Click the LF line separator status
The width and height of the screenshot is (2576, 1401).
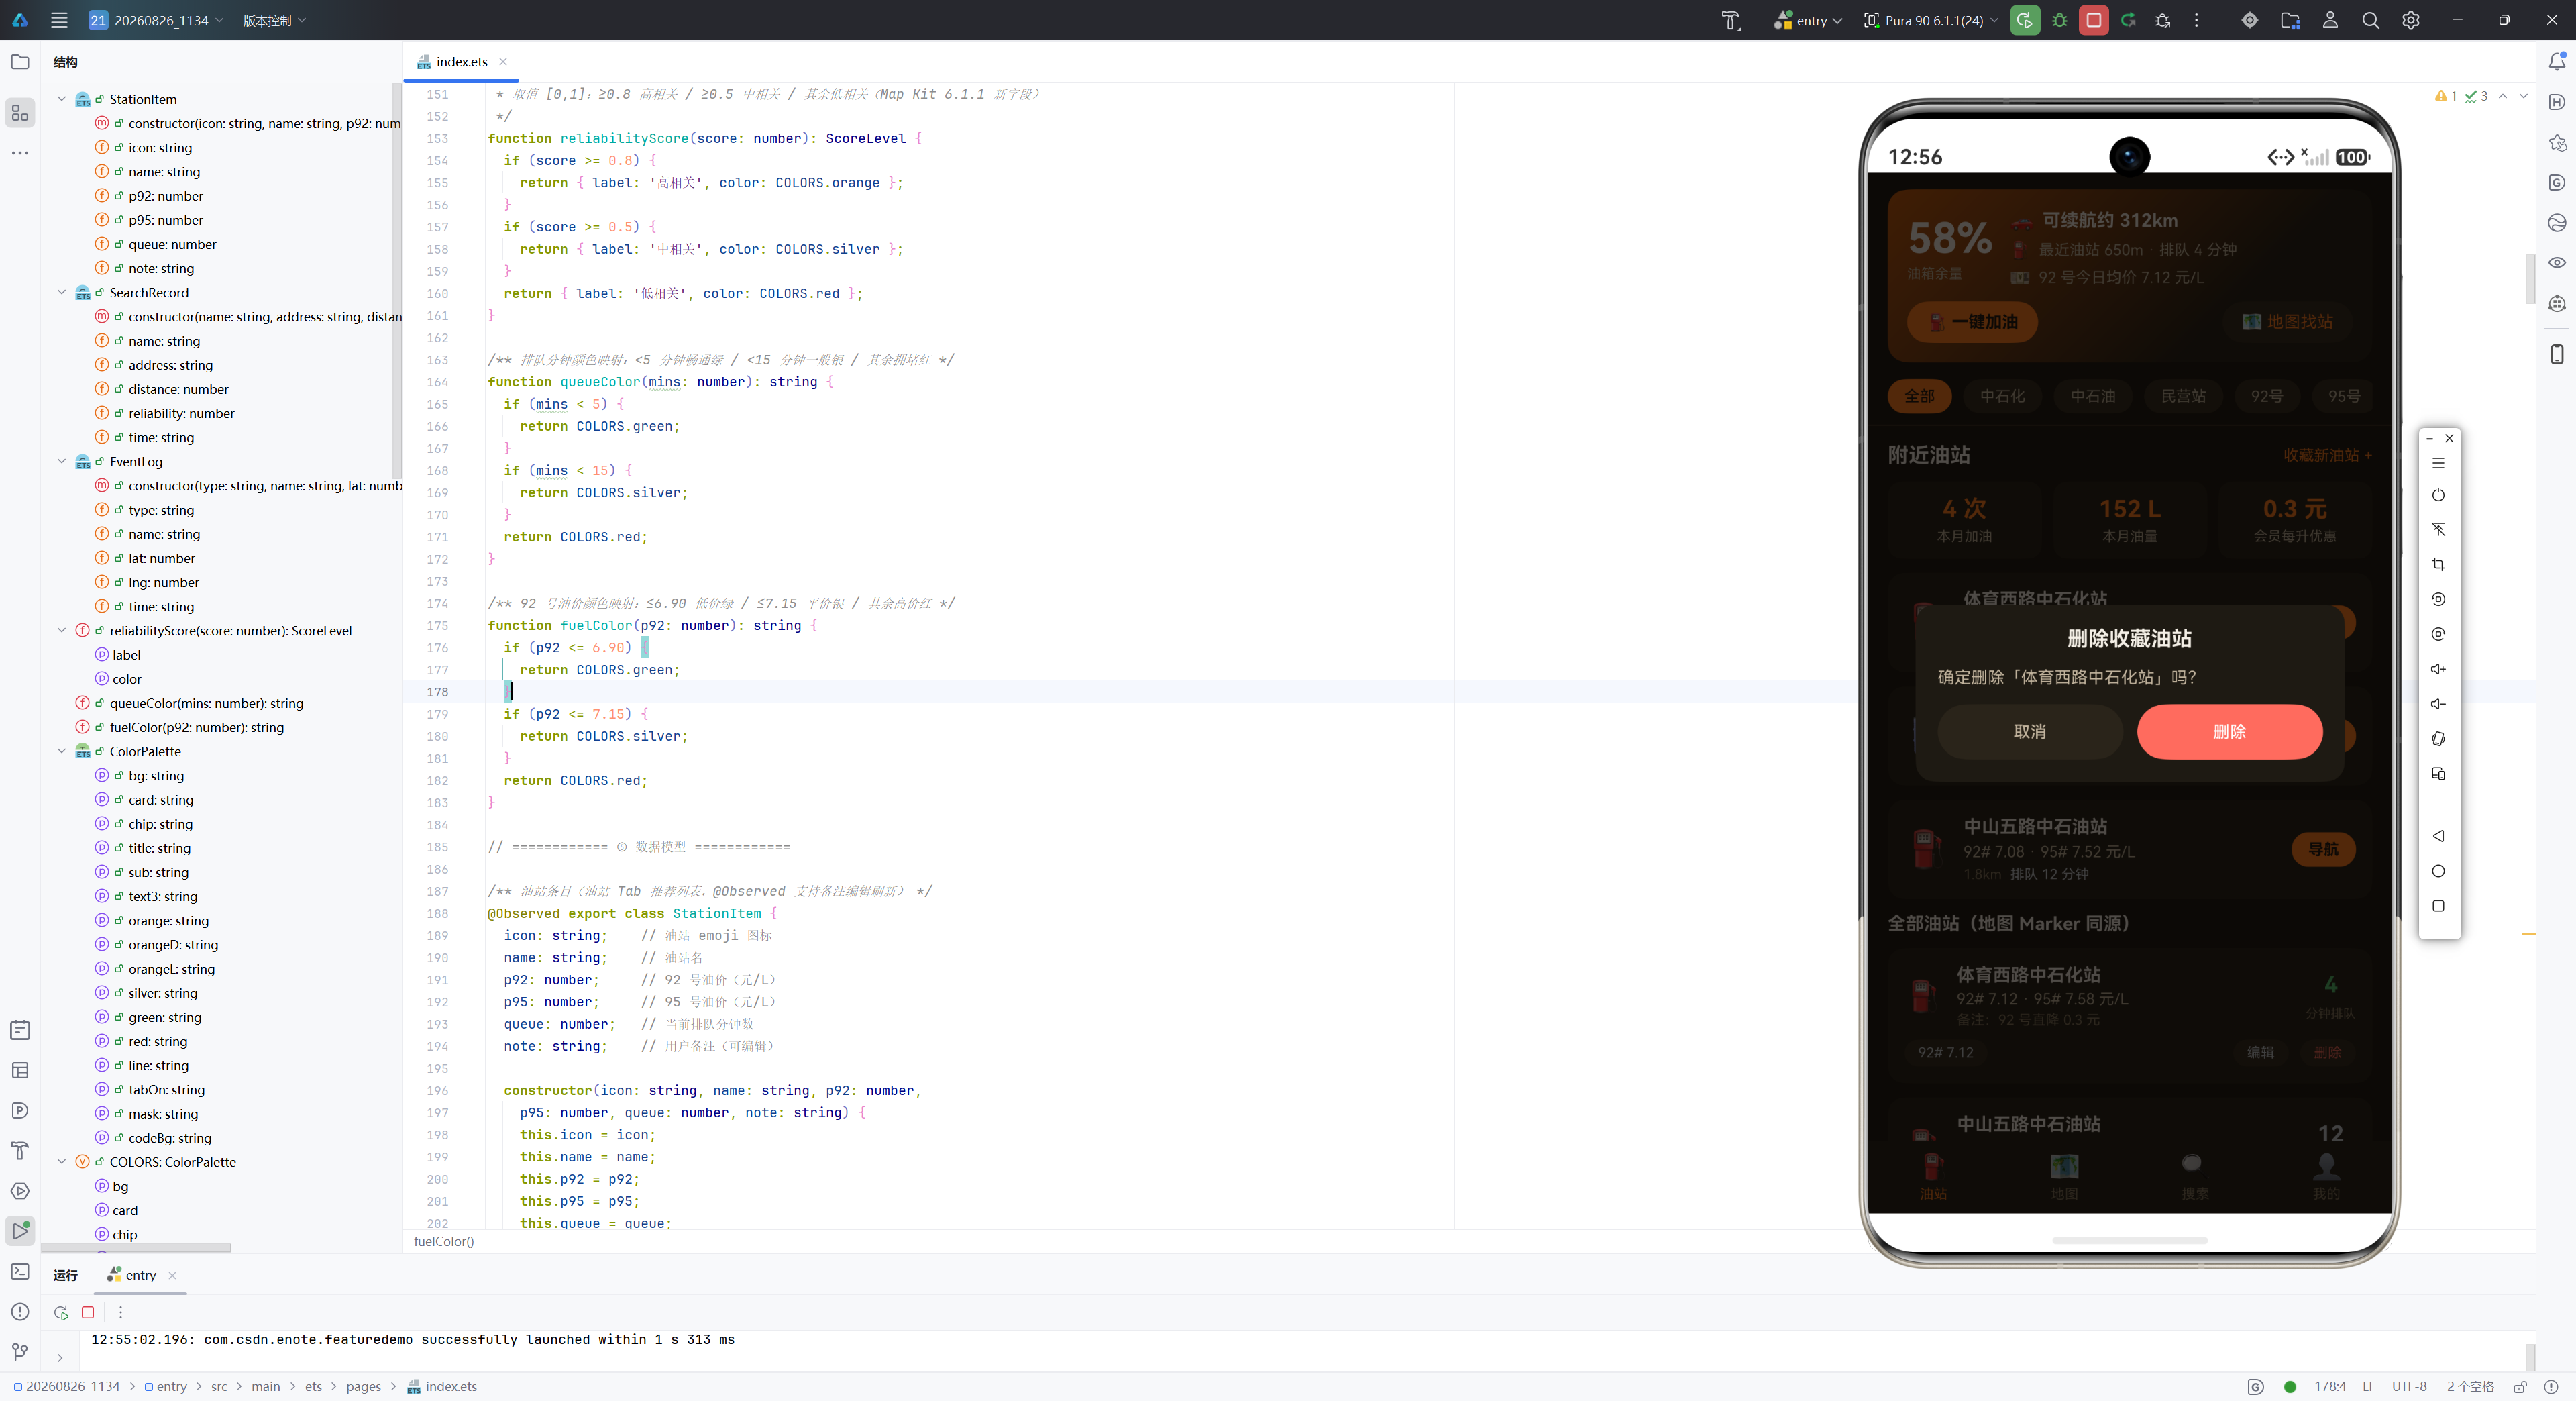pyautogui.click(x=2368, y=1387)
